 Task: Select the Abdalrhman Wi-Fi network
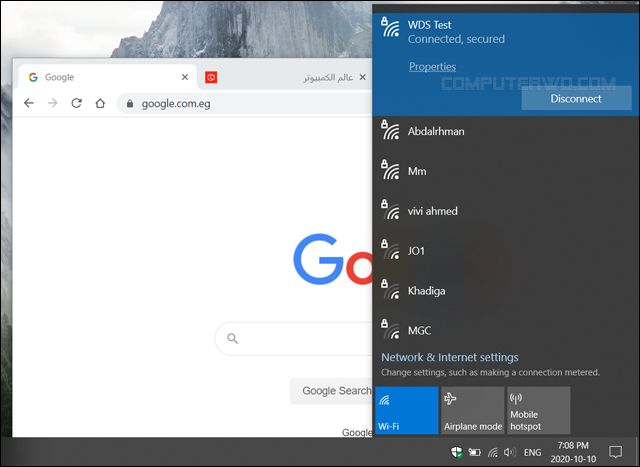(506, 131)
